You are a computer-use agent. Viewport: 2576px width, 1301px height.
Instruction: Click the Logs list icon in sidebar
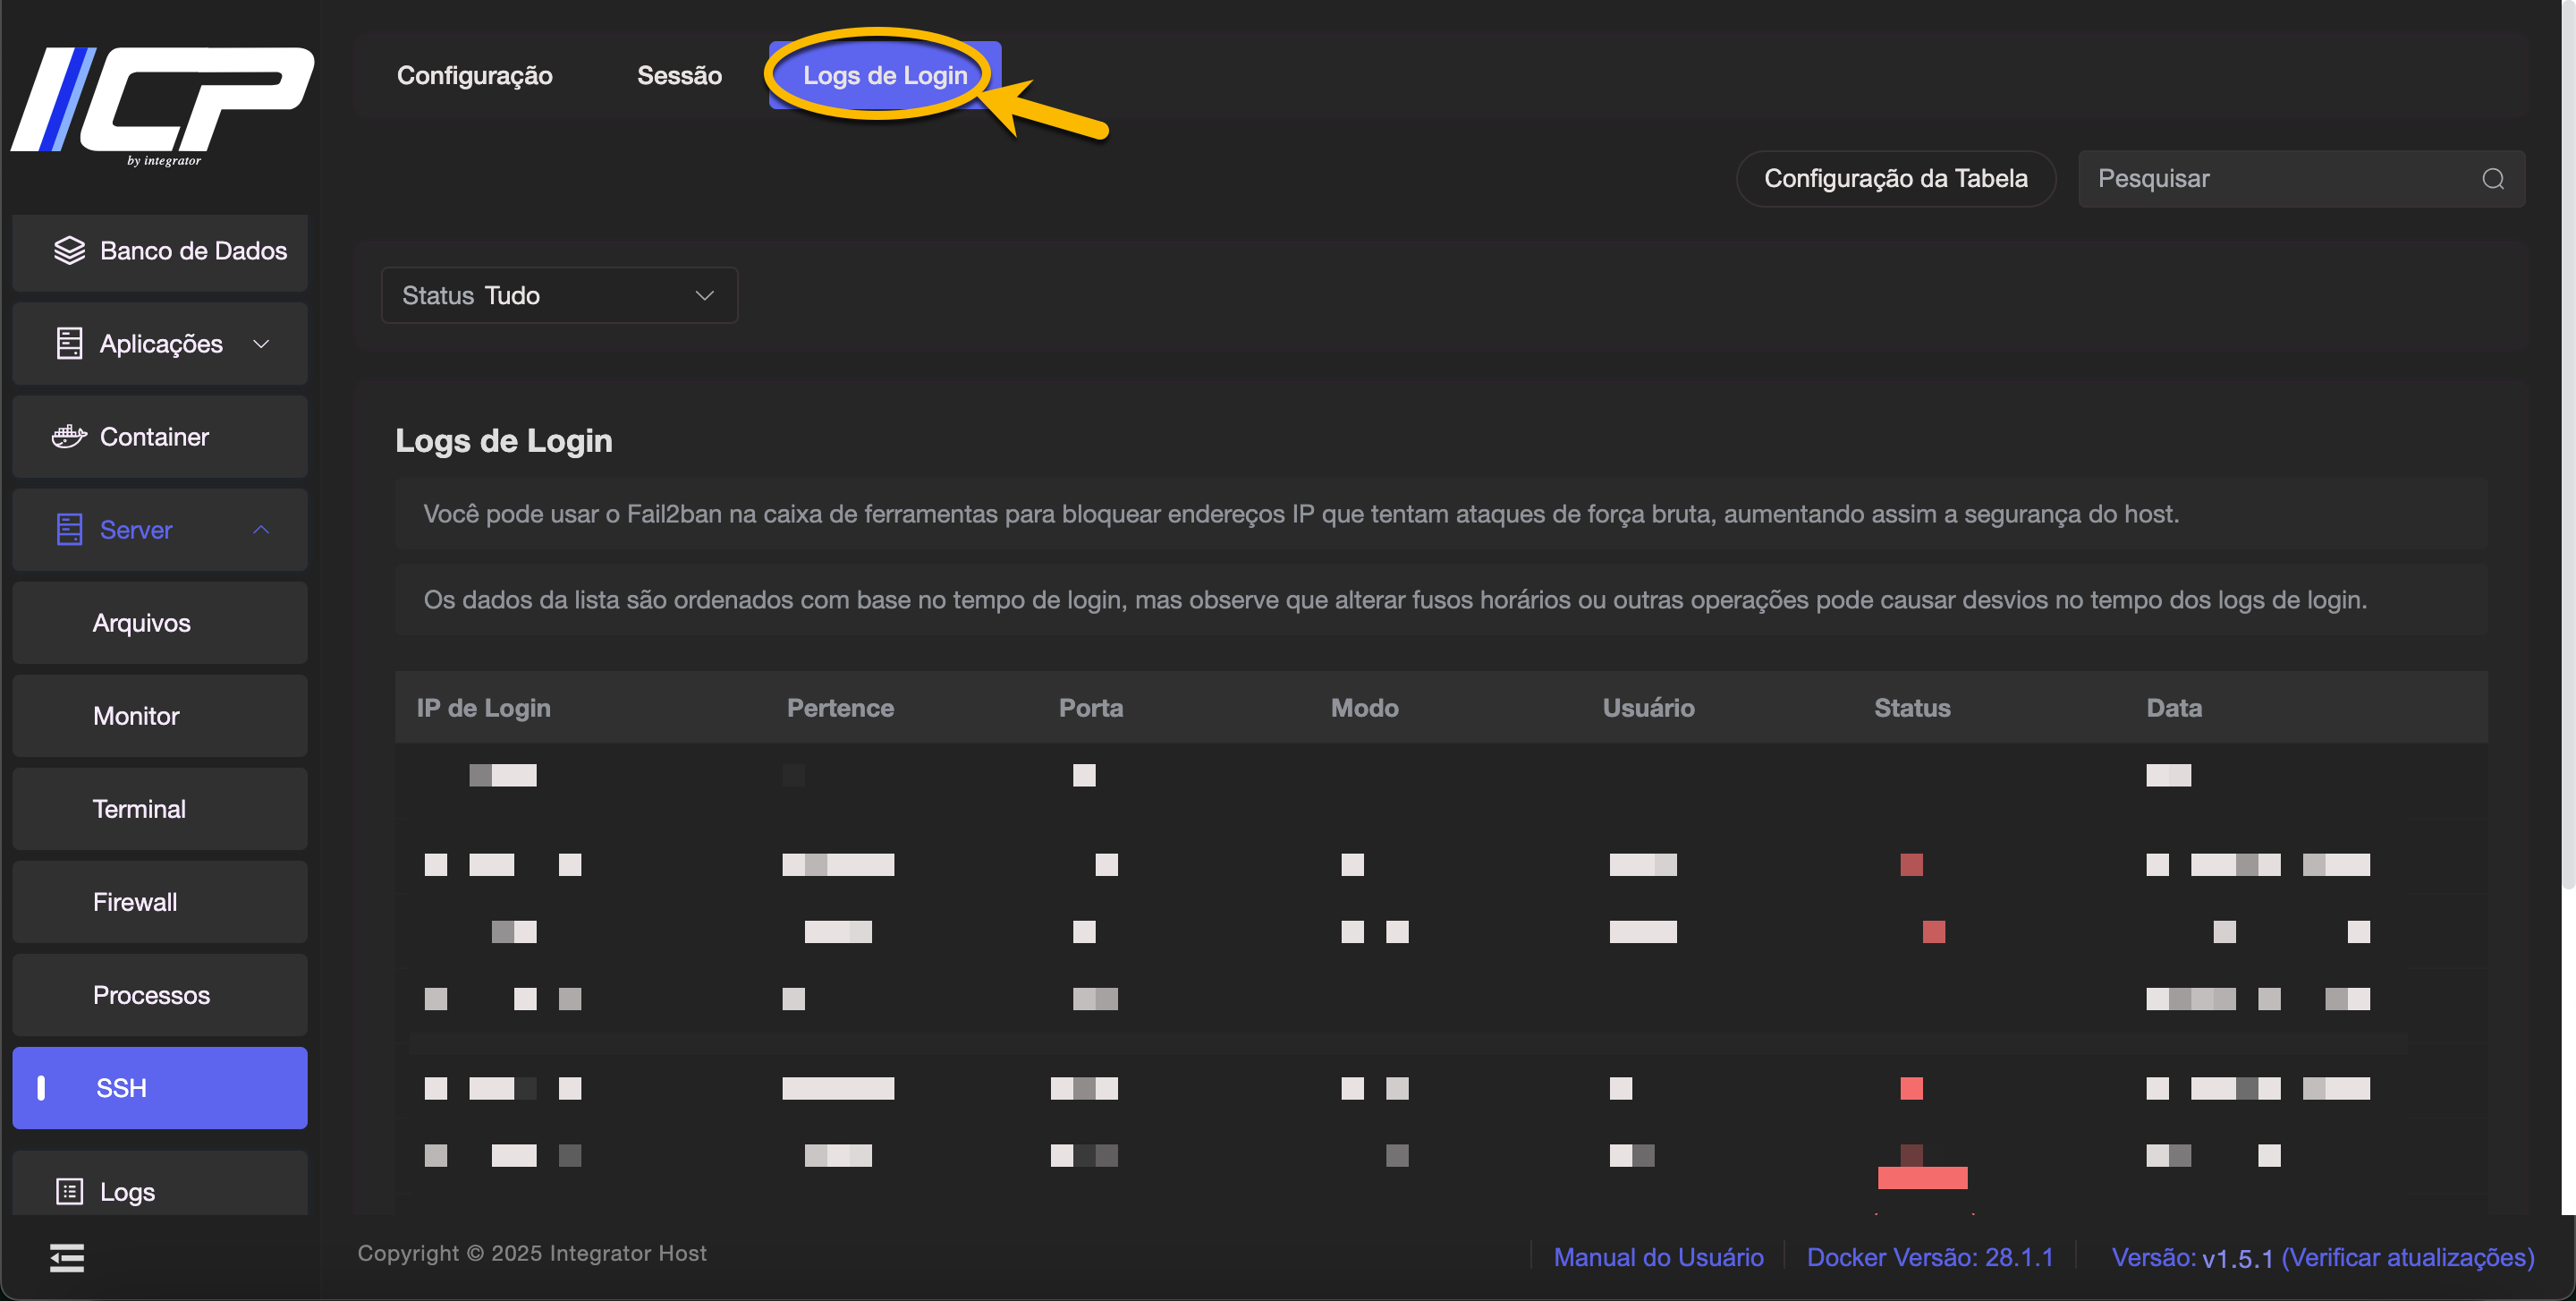[69, 1191]
